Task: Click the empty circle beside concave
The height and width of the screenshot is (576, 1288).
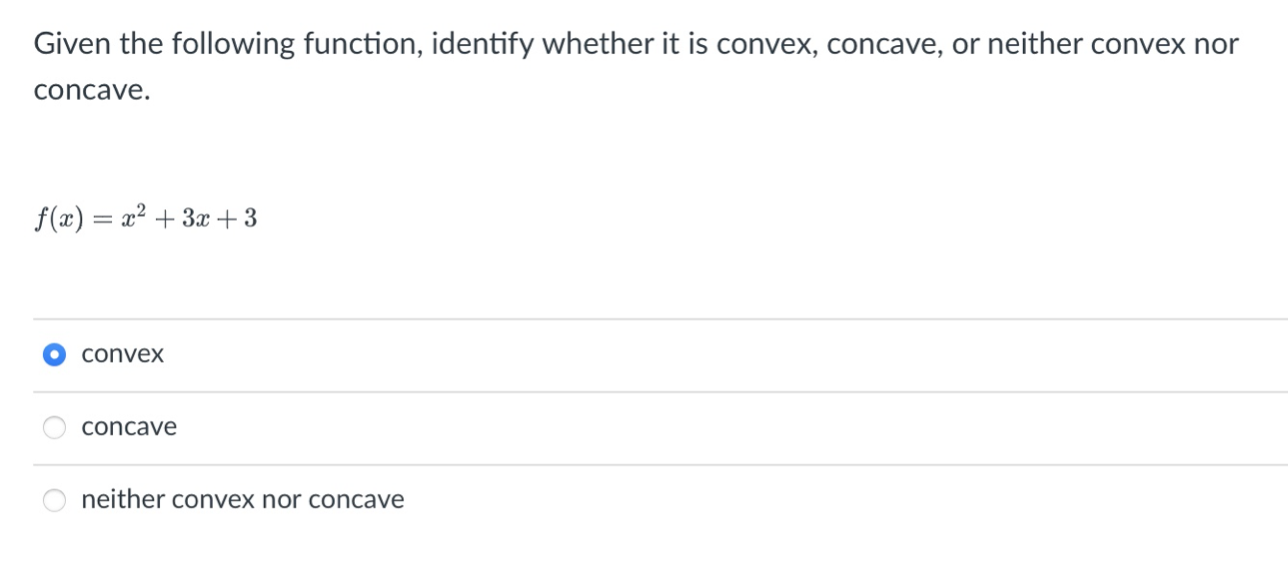Action: point(53,426)
